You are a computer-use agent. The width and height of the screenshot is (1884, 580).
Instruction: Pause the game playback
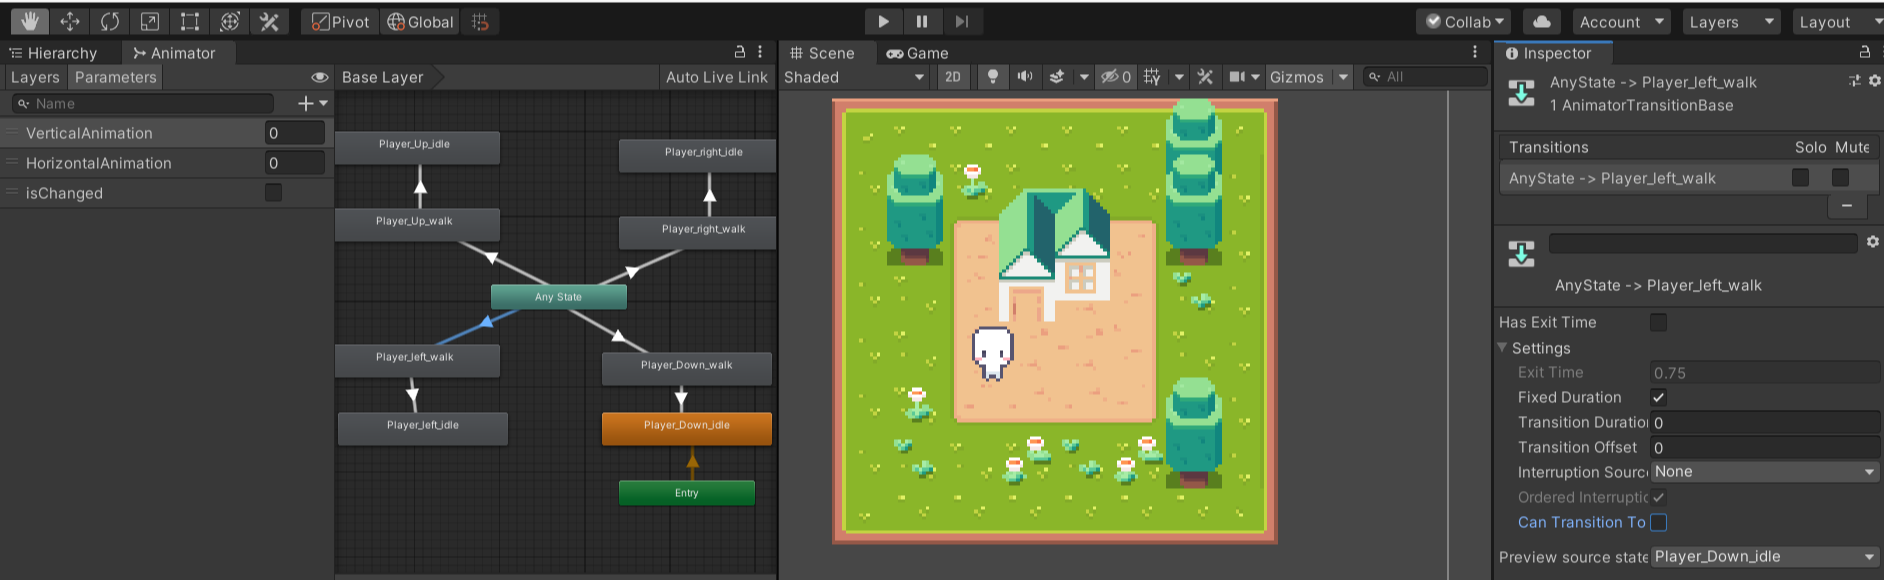point(922,21)
